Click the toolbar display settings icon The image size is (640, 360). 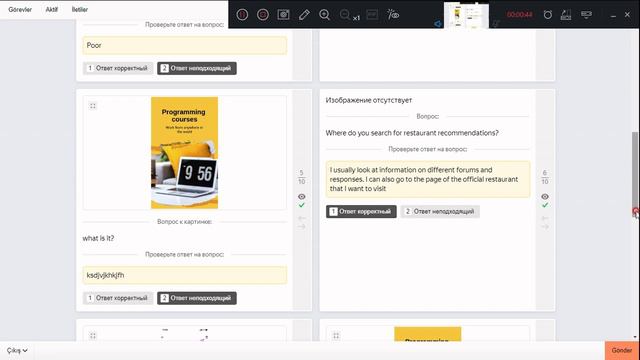(586, 15)
